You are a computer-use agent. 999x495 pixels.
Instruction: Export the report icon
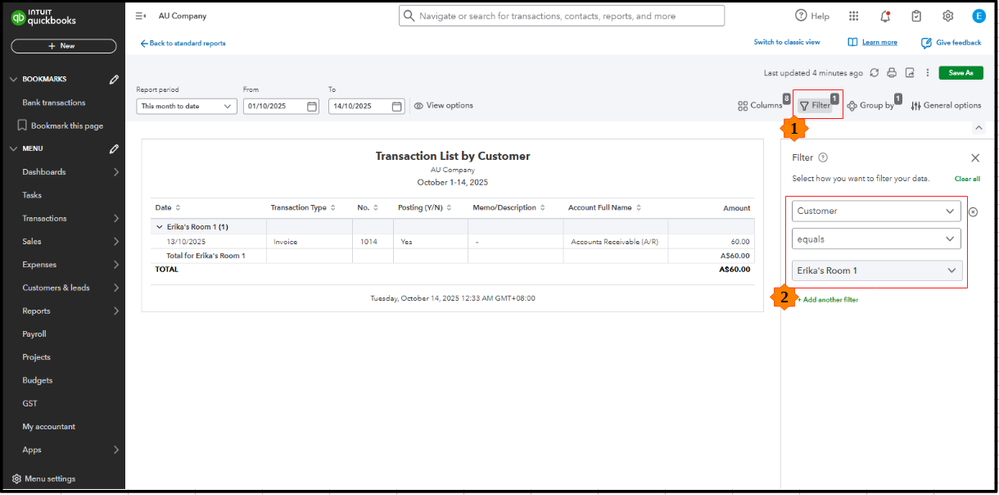(x=910, y=73)
